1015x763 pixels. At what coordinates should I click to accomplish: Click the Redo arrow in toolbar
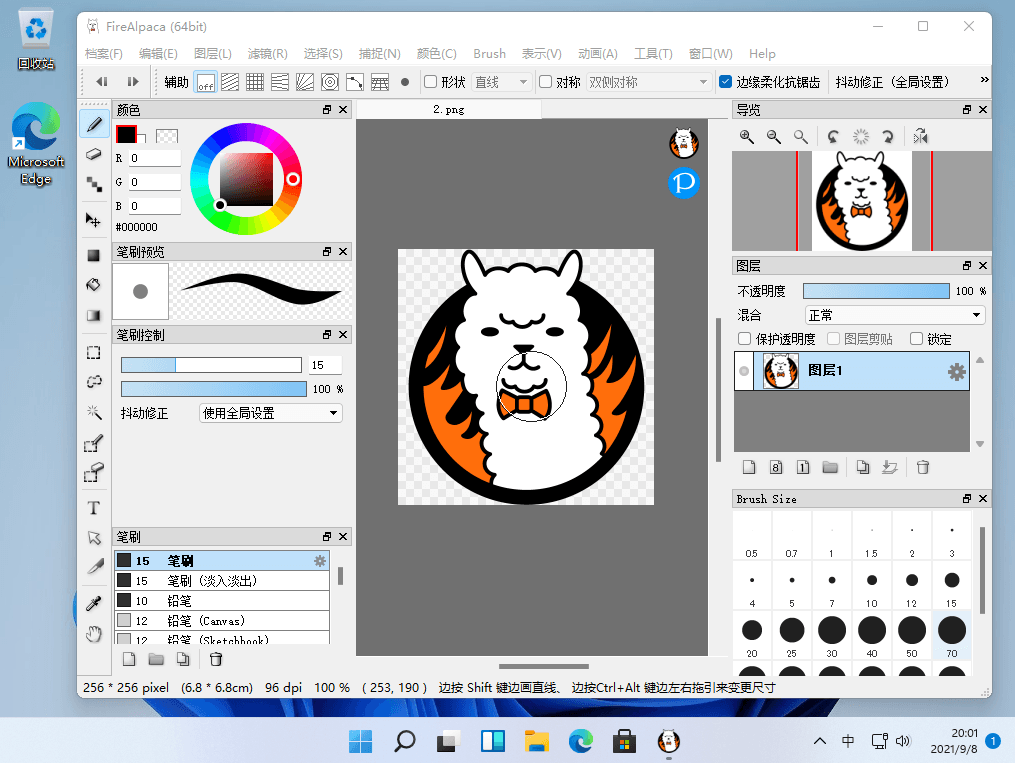click(133, 82)
